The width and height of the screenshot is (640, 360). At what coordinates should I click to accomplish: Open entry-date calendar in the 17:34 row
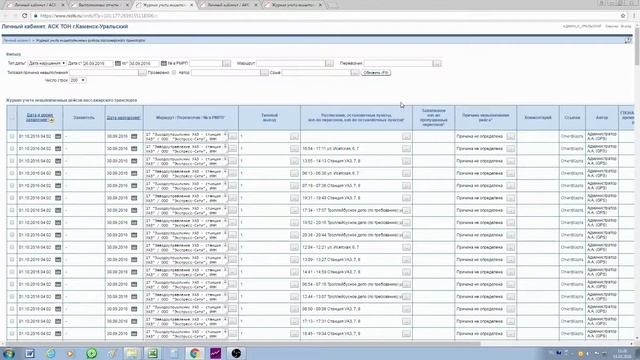(x=58, y=210)
